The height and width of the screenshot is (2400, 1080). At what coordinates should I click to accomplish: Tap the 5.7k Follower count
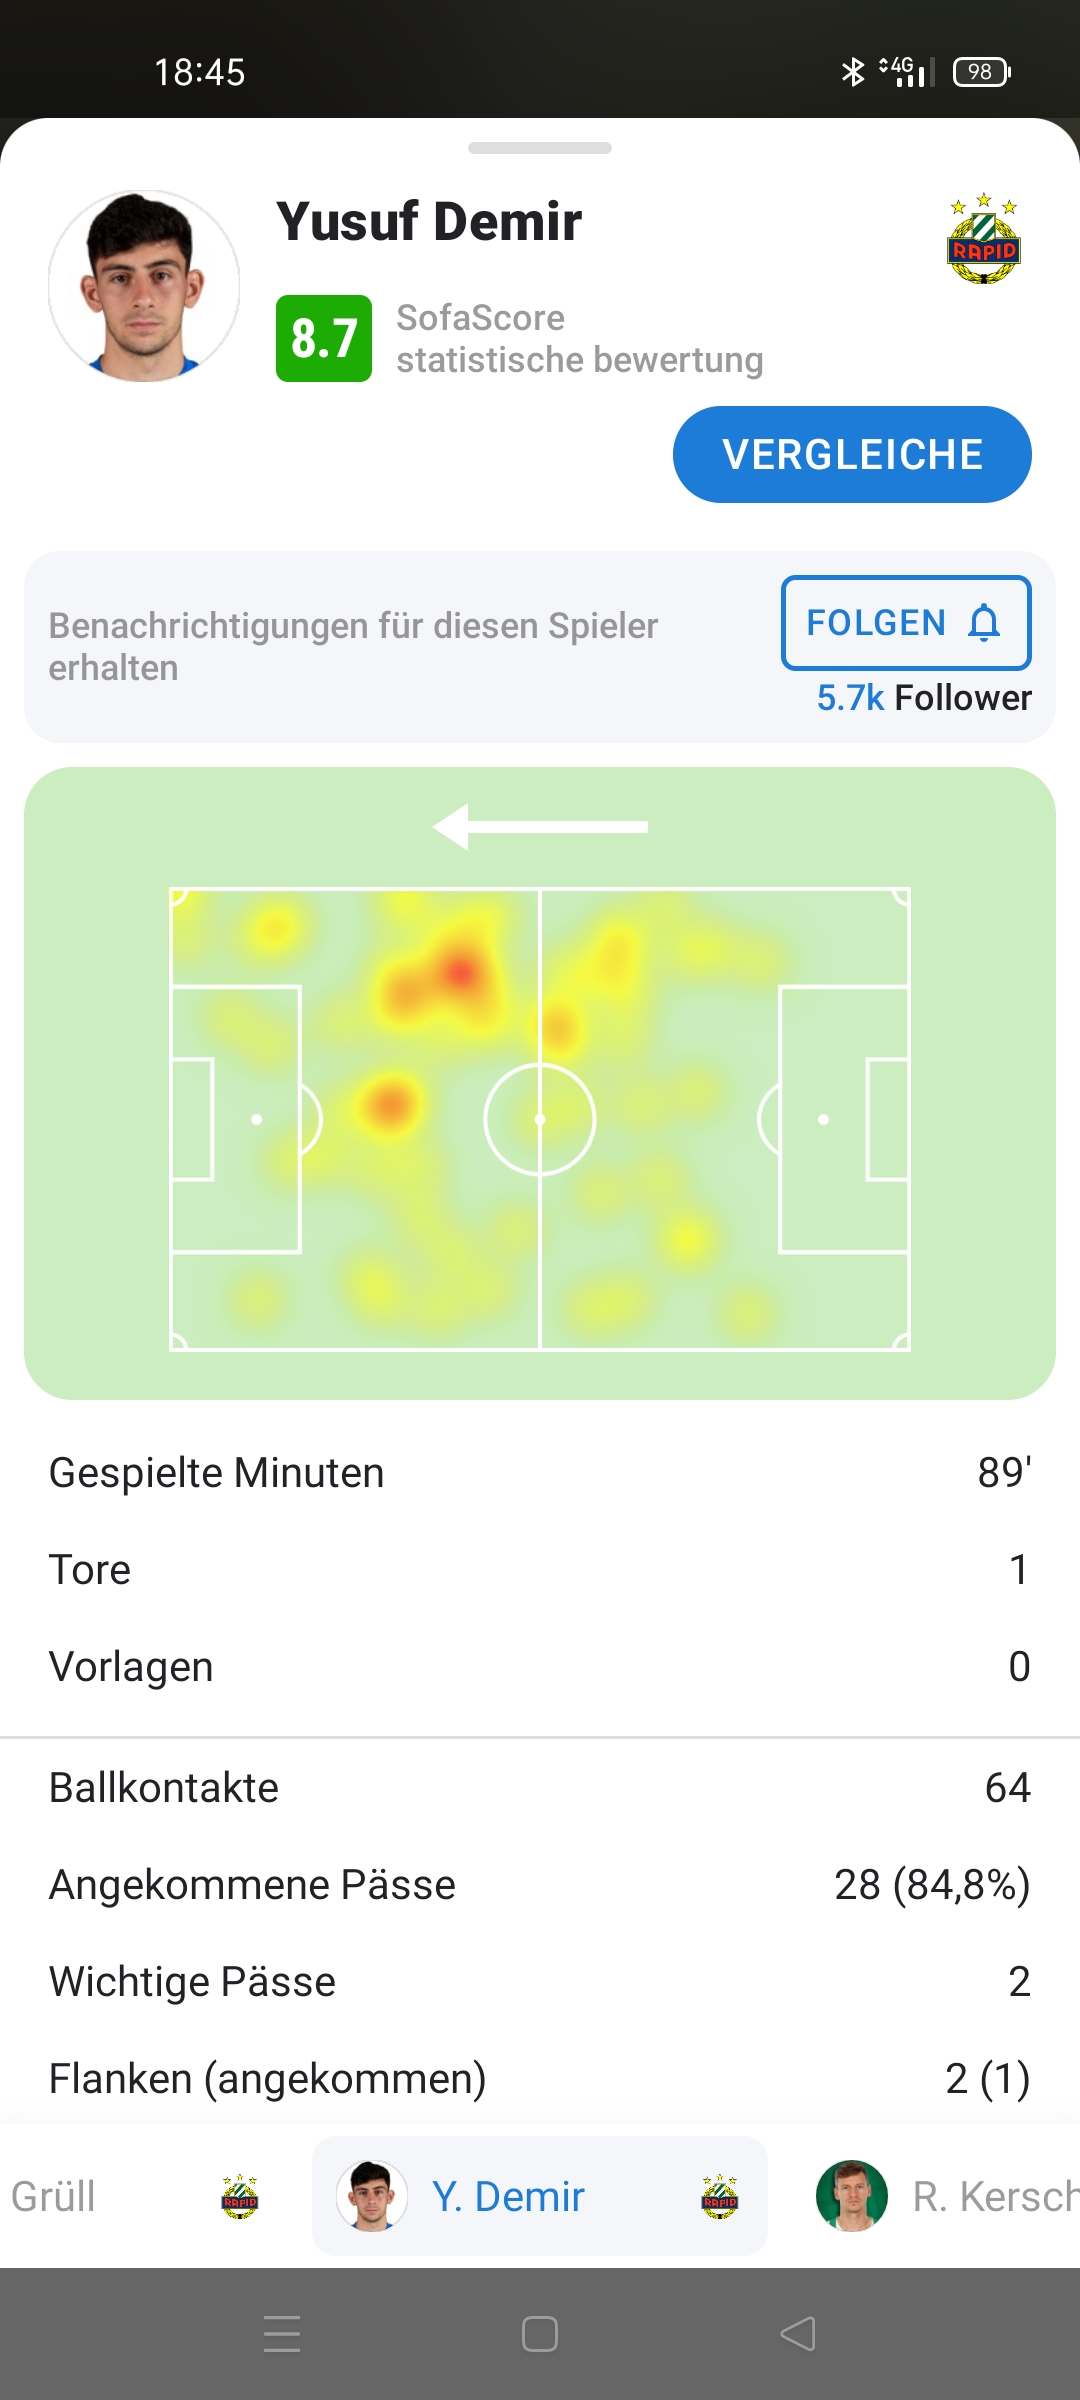[x=923, y=698]
